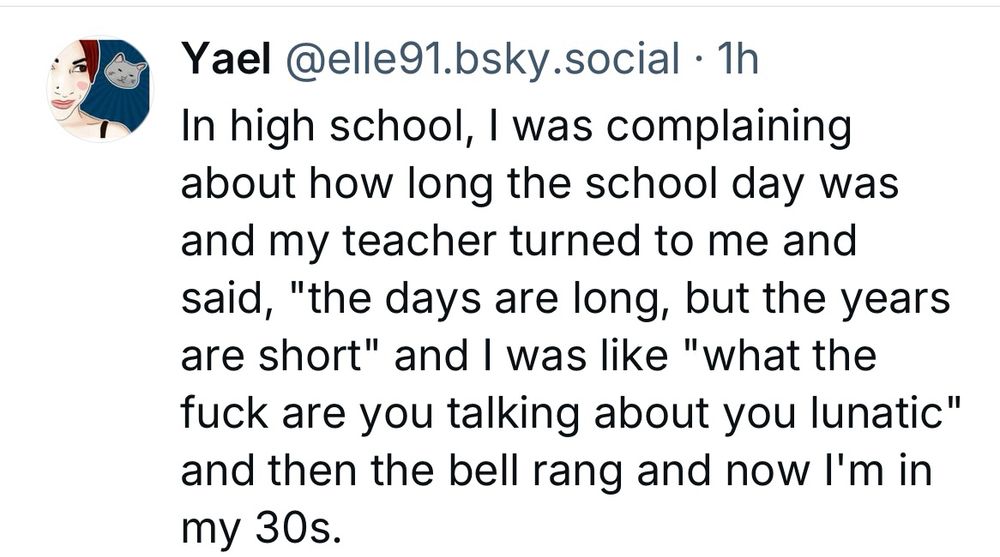Click the phrase 'turned to me and'
1000x557 pixels.
(682, 241)
